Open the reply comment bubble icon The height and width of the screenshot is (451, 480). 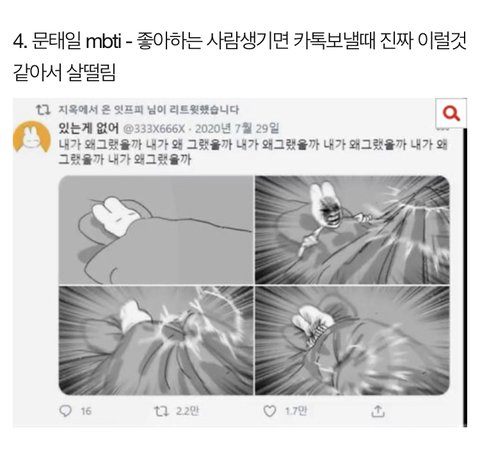click(65, 411)
